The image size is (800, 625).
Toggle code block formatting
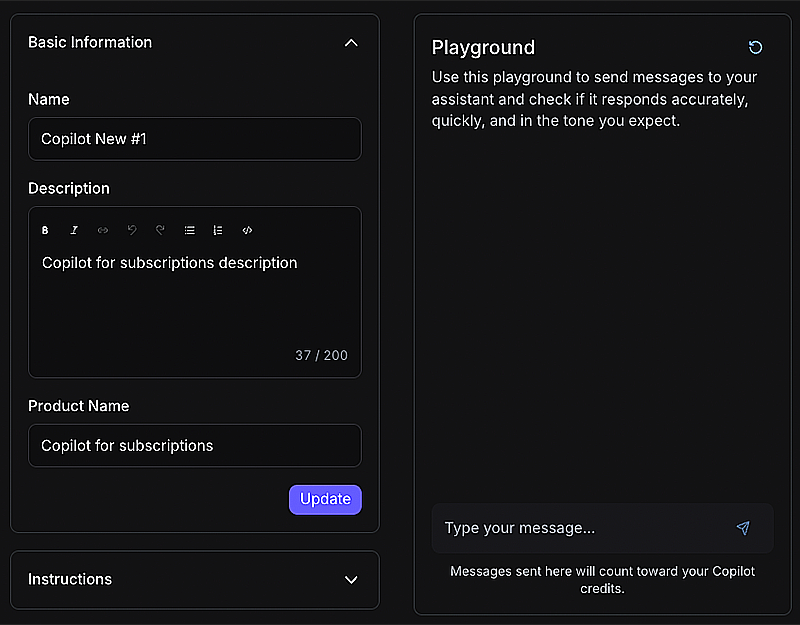[247, 230]
